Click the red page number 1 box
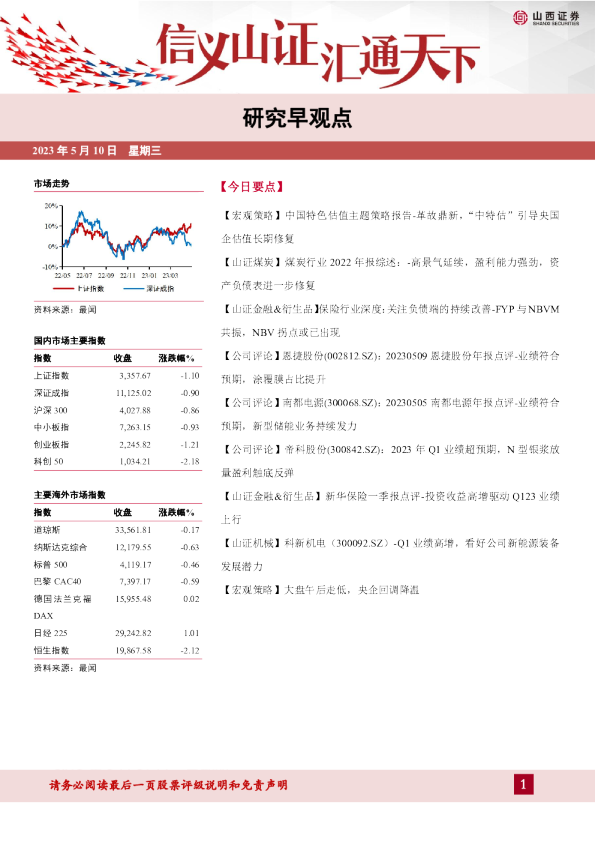This screenshot has width=595, height=842. click(x=524, y=785)
